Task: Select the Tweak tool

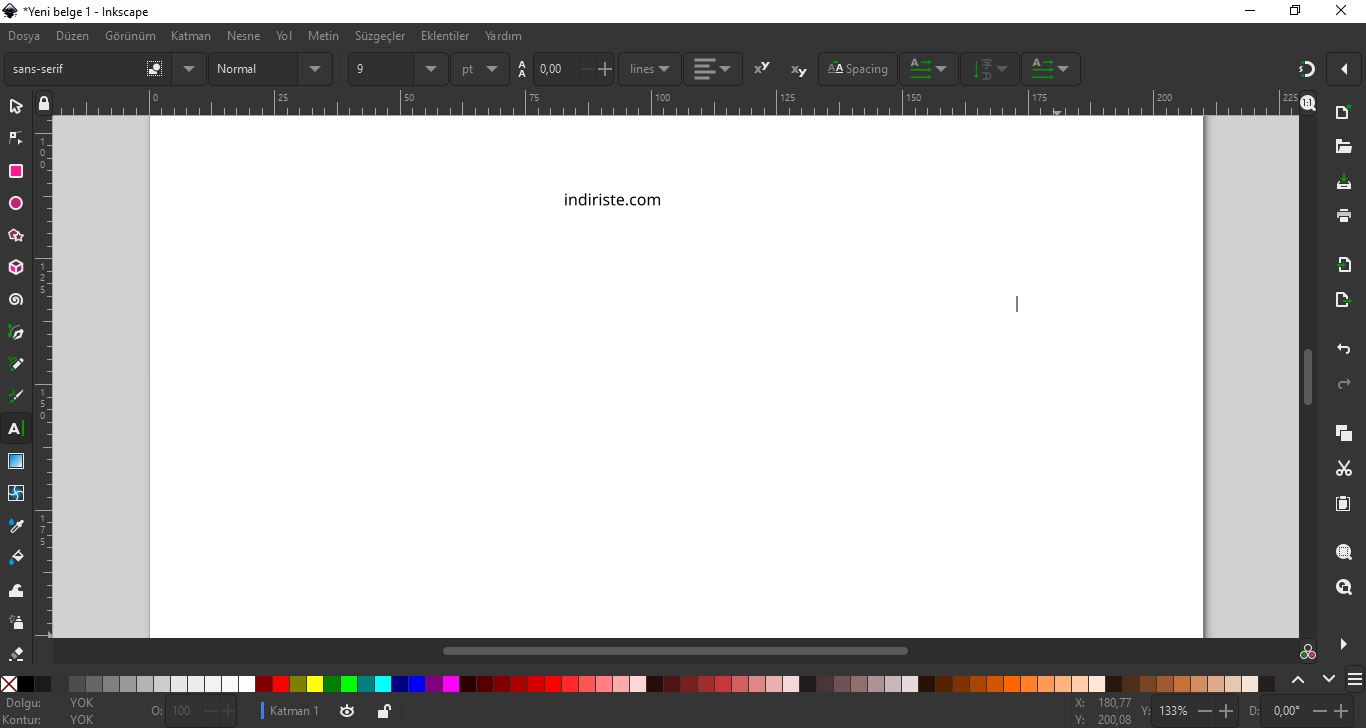Action: click(x=16, y=590)
